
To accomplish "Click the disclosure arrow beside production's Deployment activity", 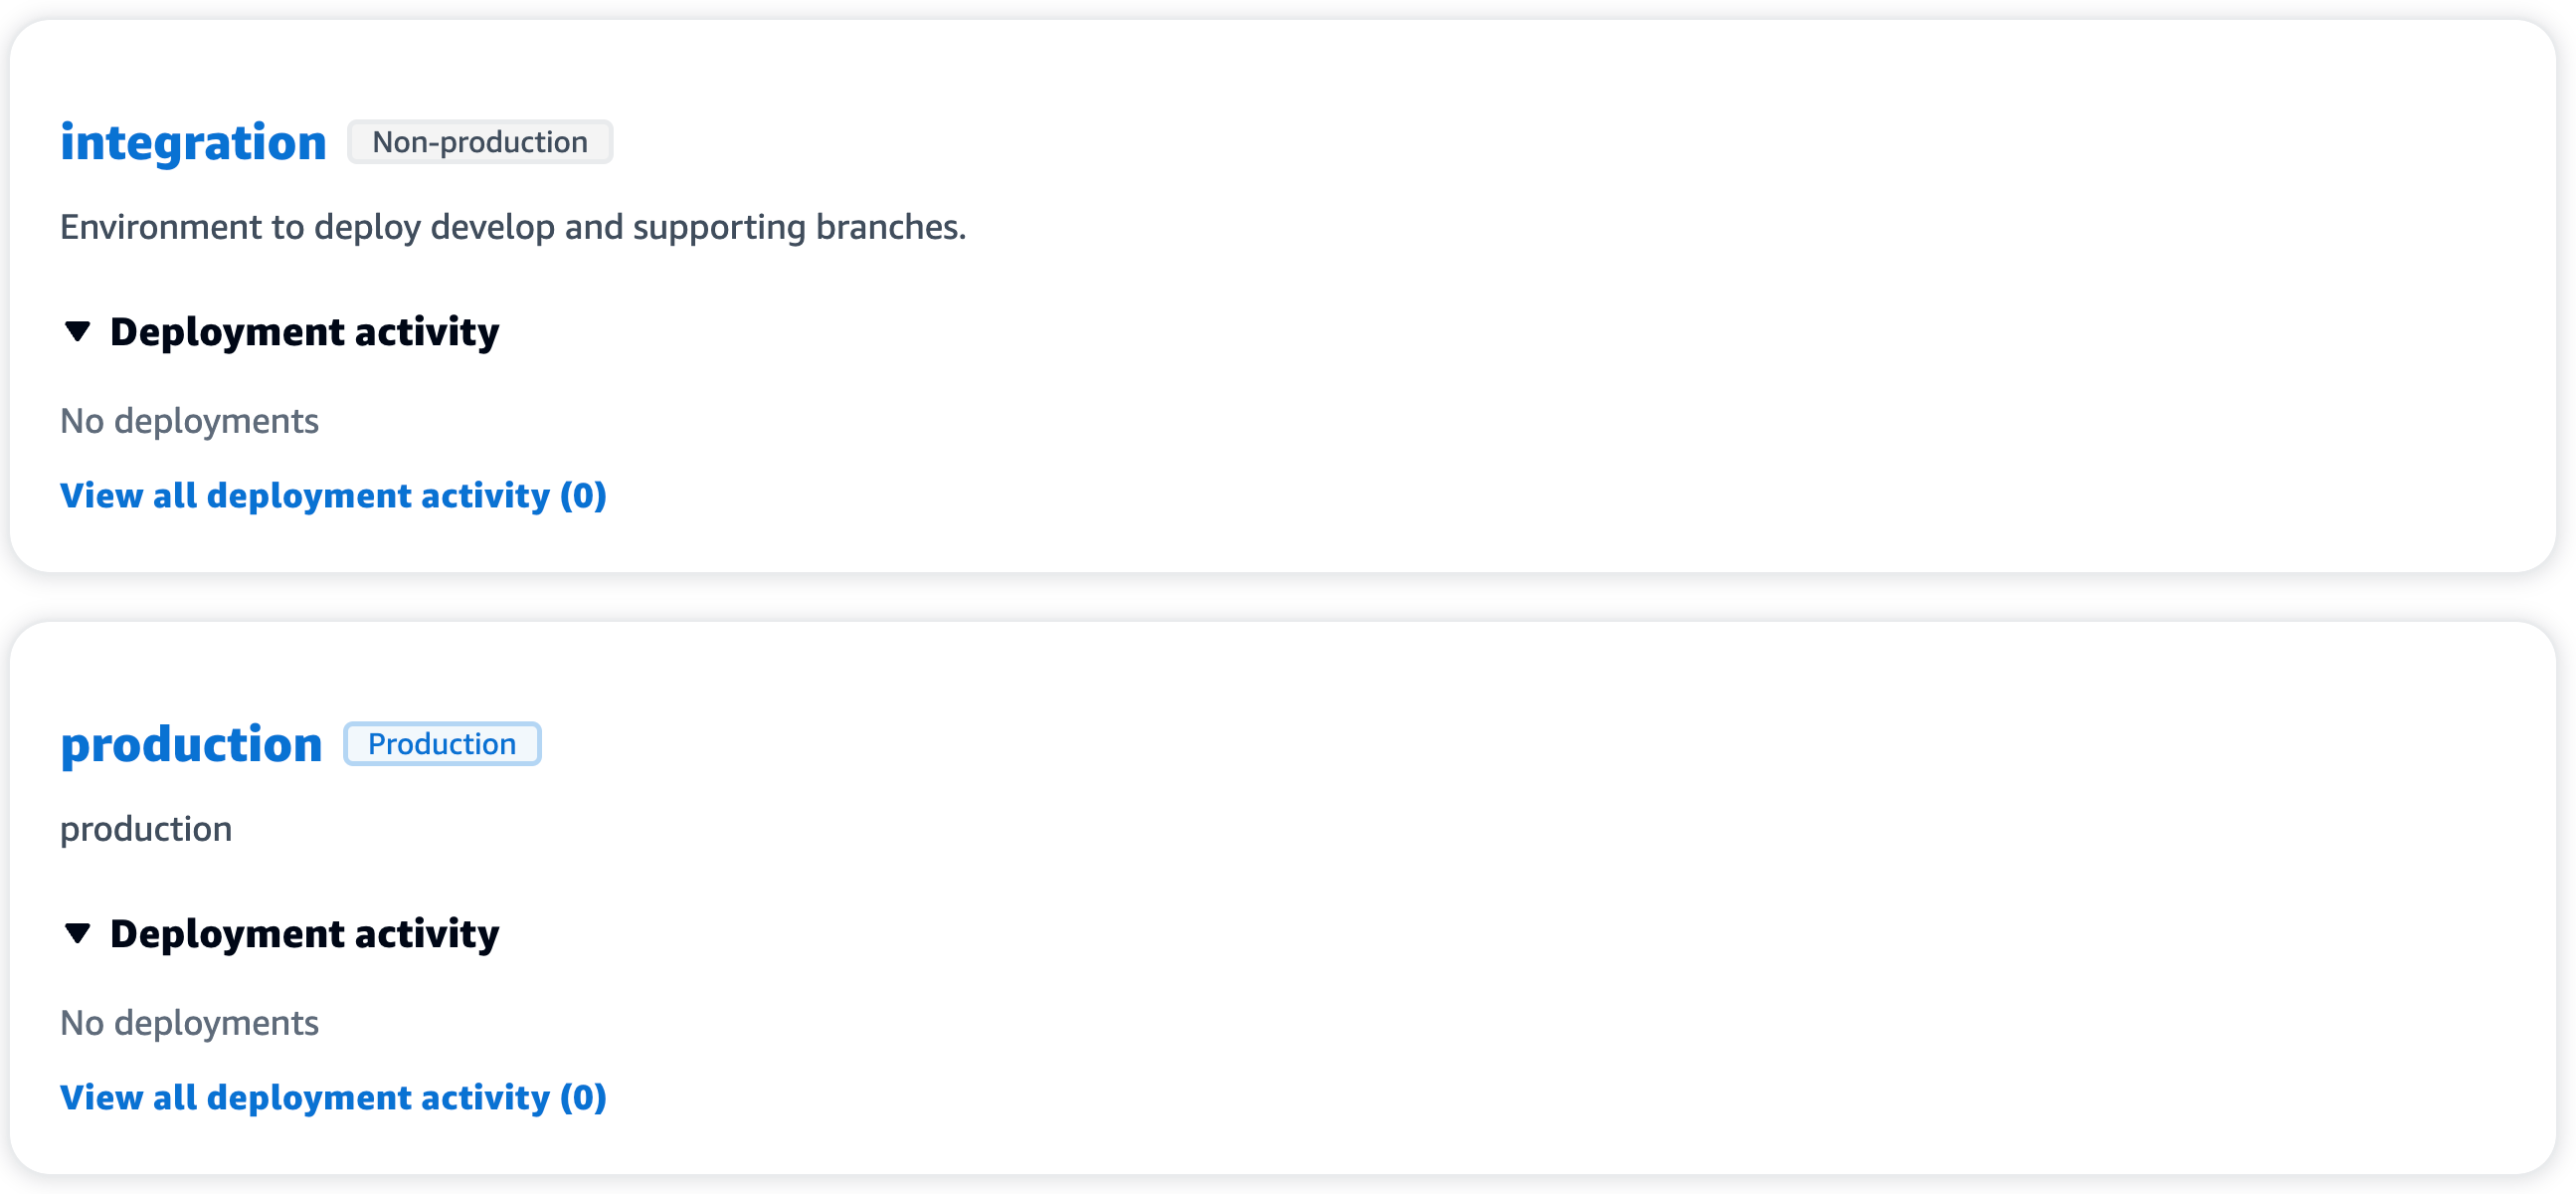I will click(x=78, y=934).
